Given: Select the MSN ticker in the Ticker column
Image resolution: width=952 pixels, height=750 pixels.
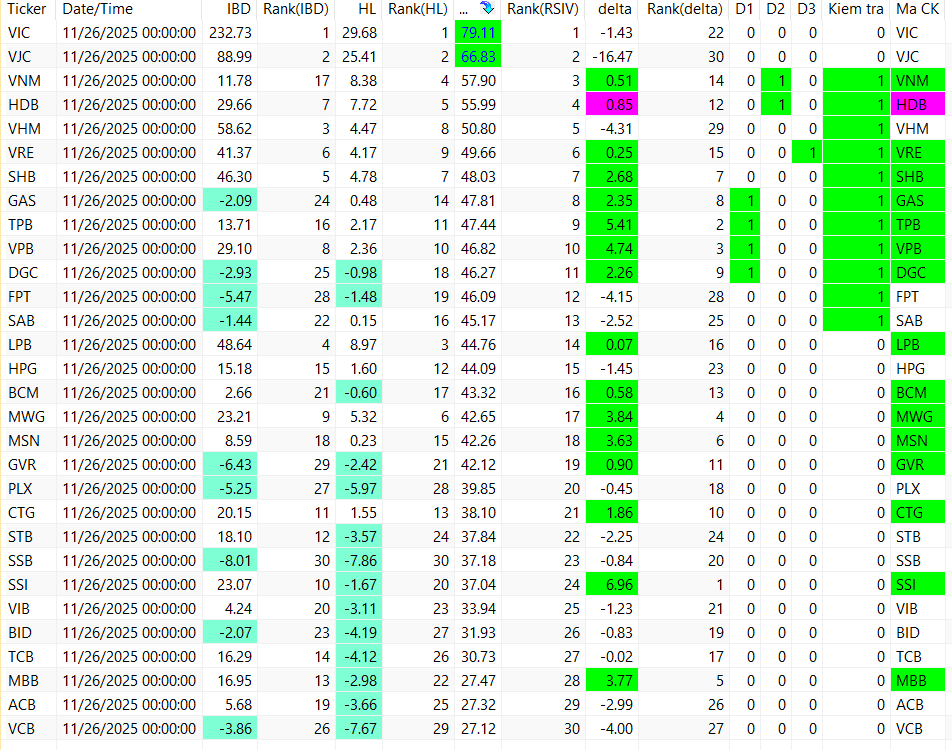Looking at the screenshot, I should [x=24, y=441].
